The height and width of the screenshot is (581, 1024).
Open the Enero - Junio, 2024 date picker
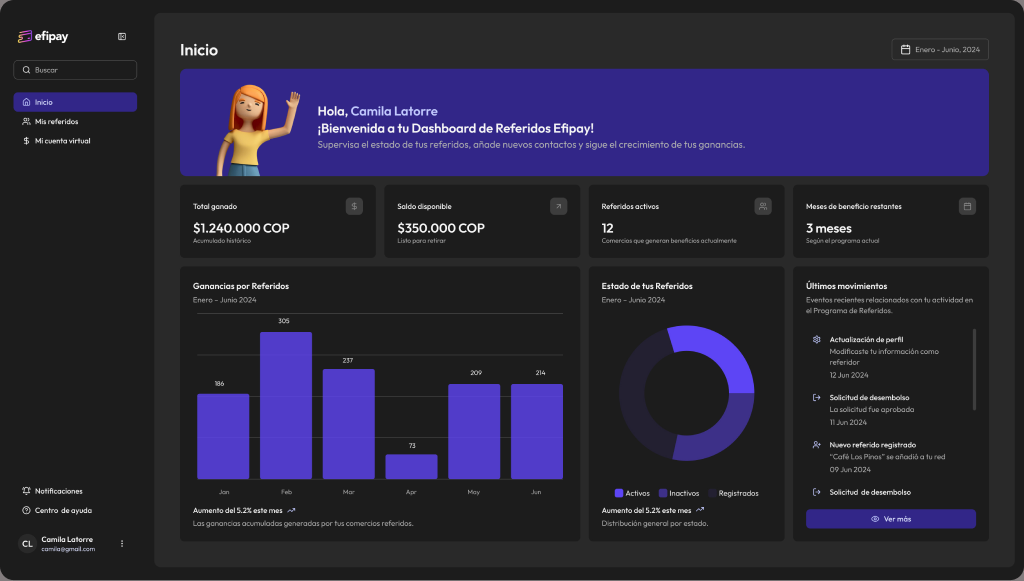pyautogui.click(x=940, y=50)
